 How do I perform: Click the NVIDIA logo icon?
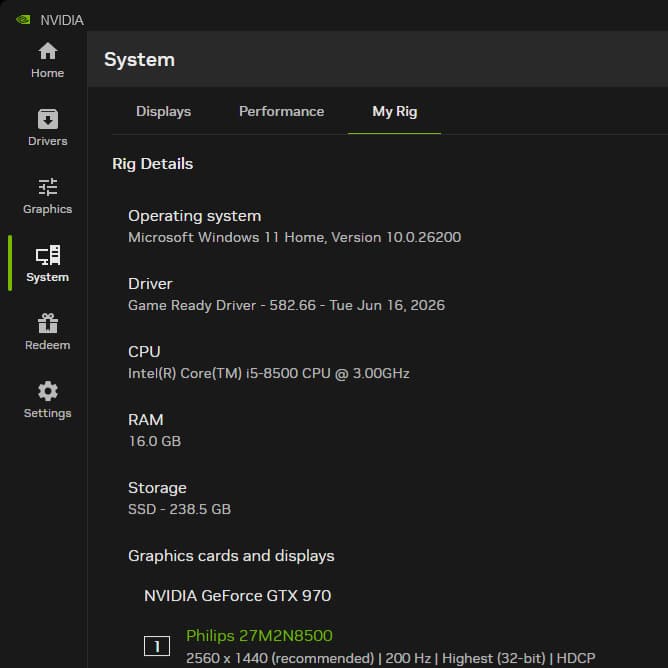coord(23,20)
